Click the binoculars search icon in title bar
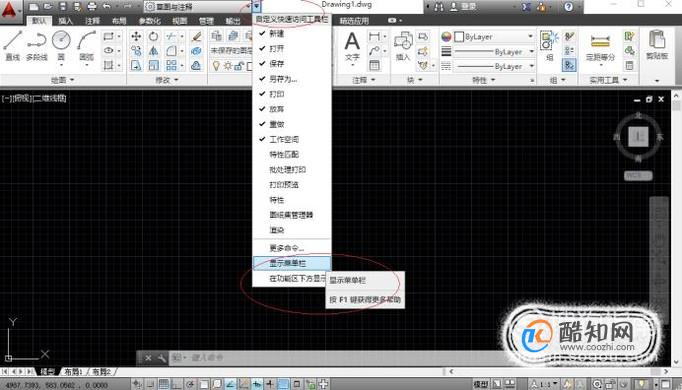Image resolution: width=682 pixels, height=390 pixels. pyautogui.click(x=439, y=7)
